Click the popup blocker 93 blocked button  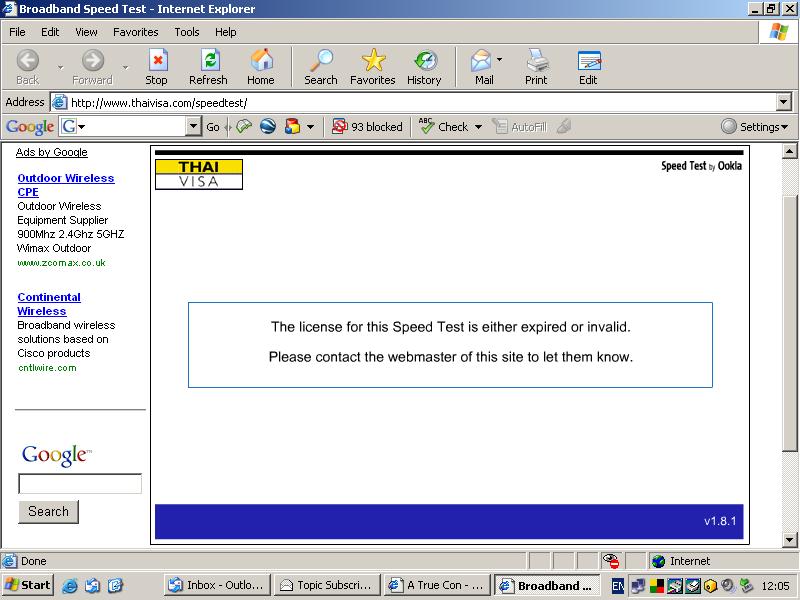(367, 127)
